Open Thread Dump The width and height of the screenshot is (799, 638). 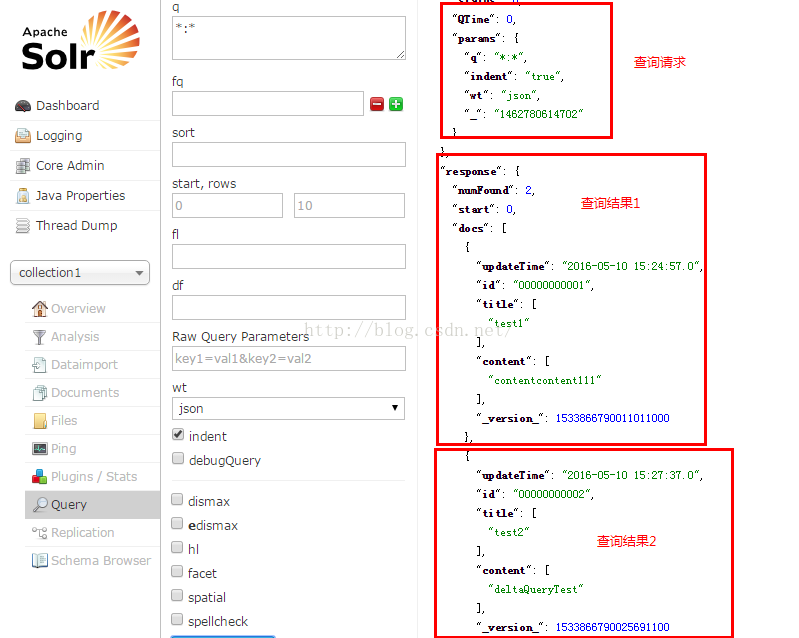point(76,226)
